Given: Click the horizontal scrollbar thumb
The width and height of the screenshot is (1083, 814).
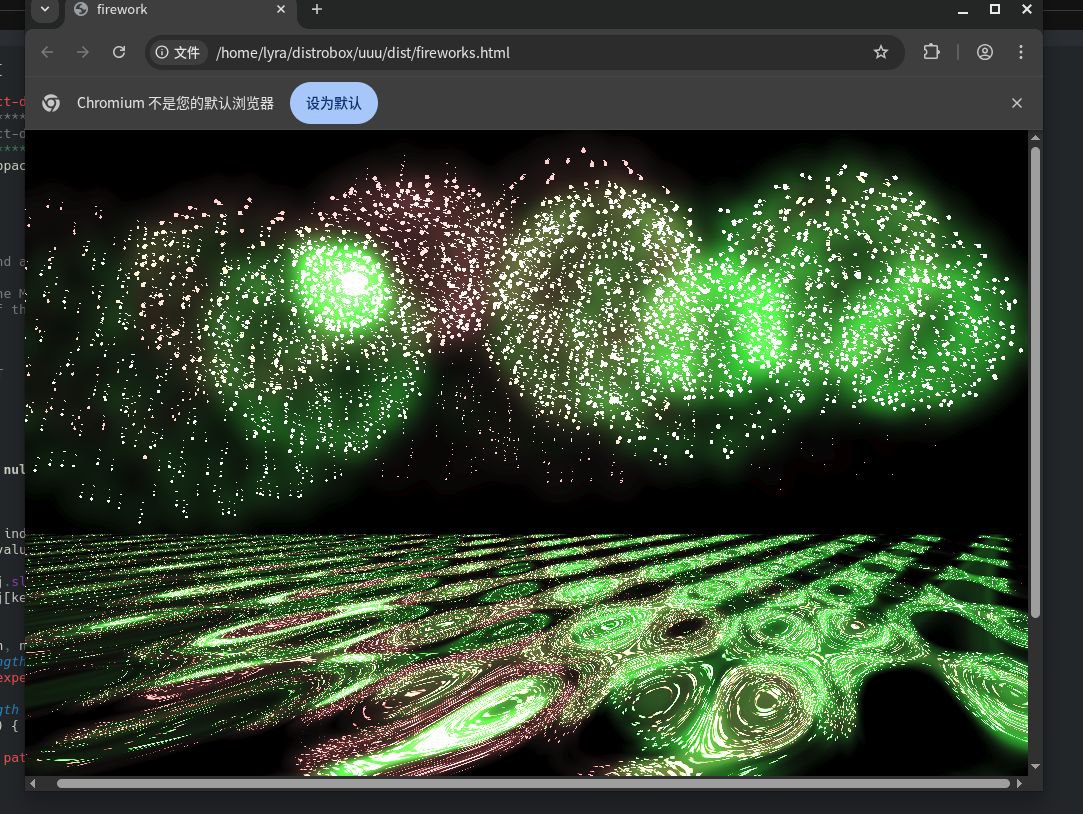Looking at the screenshot, I should pos(532,783).
